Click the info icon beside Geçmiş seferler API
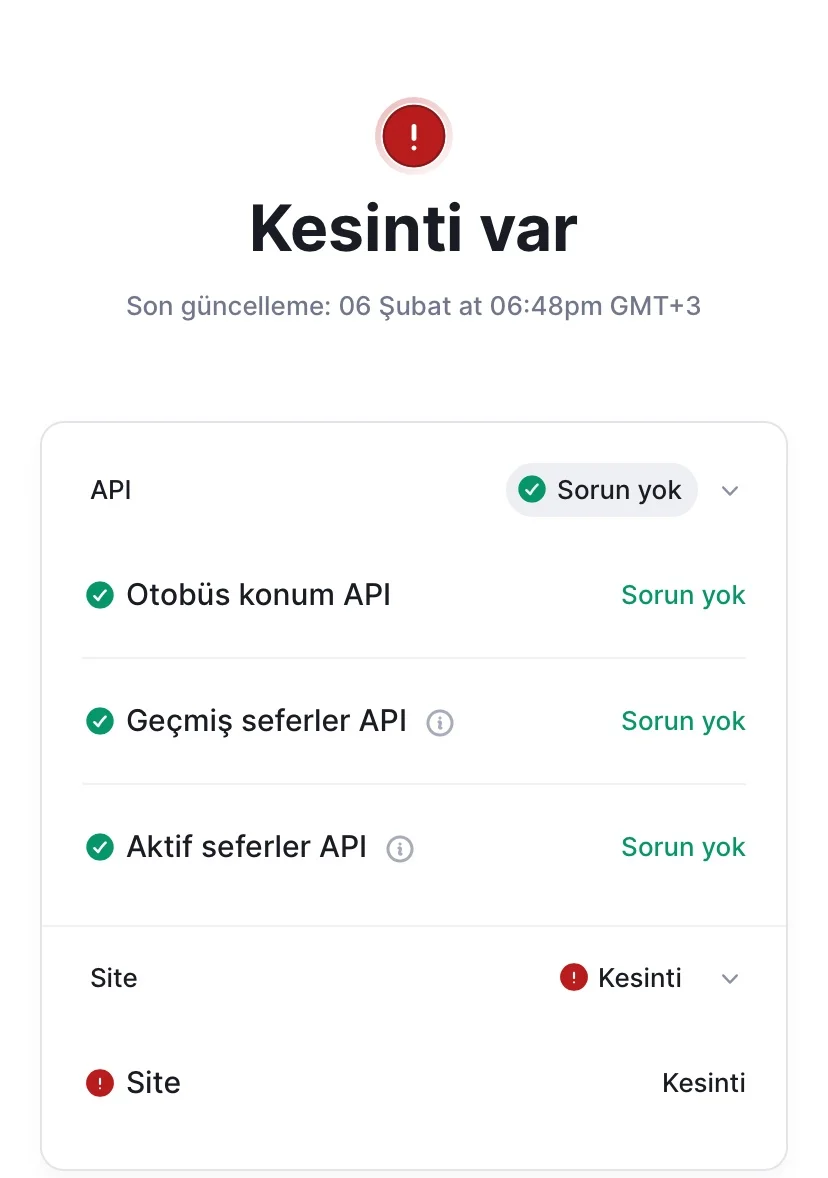 click(440, 722)
